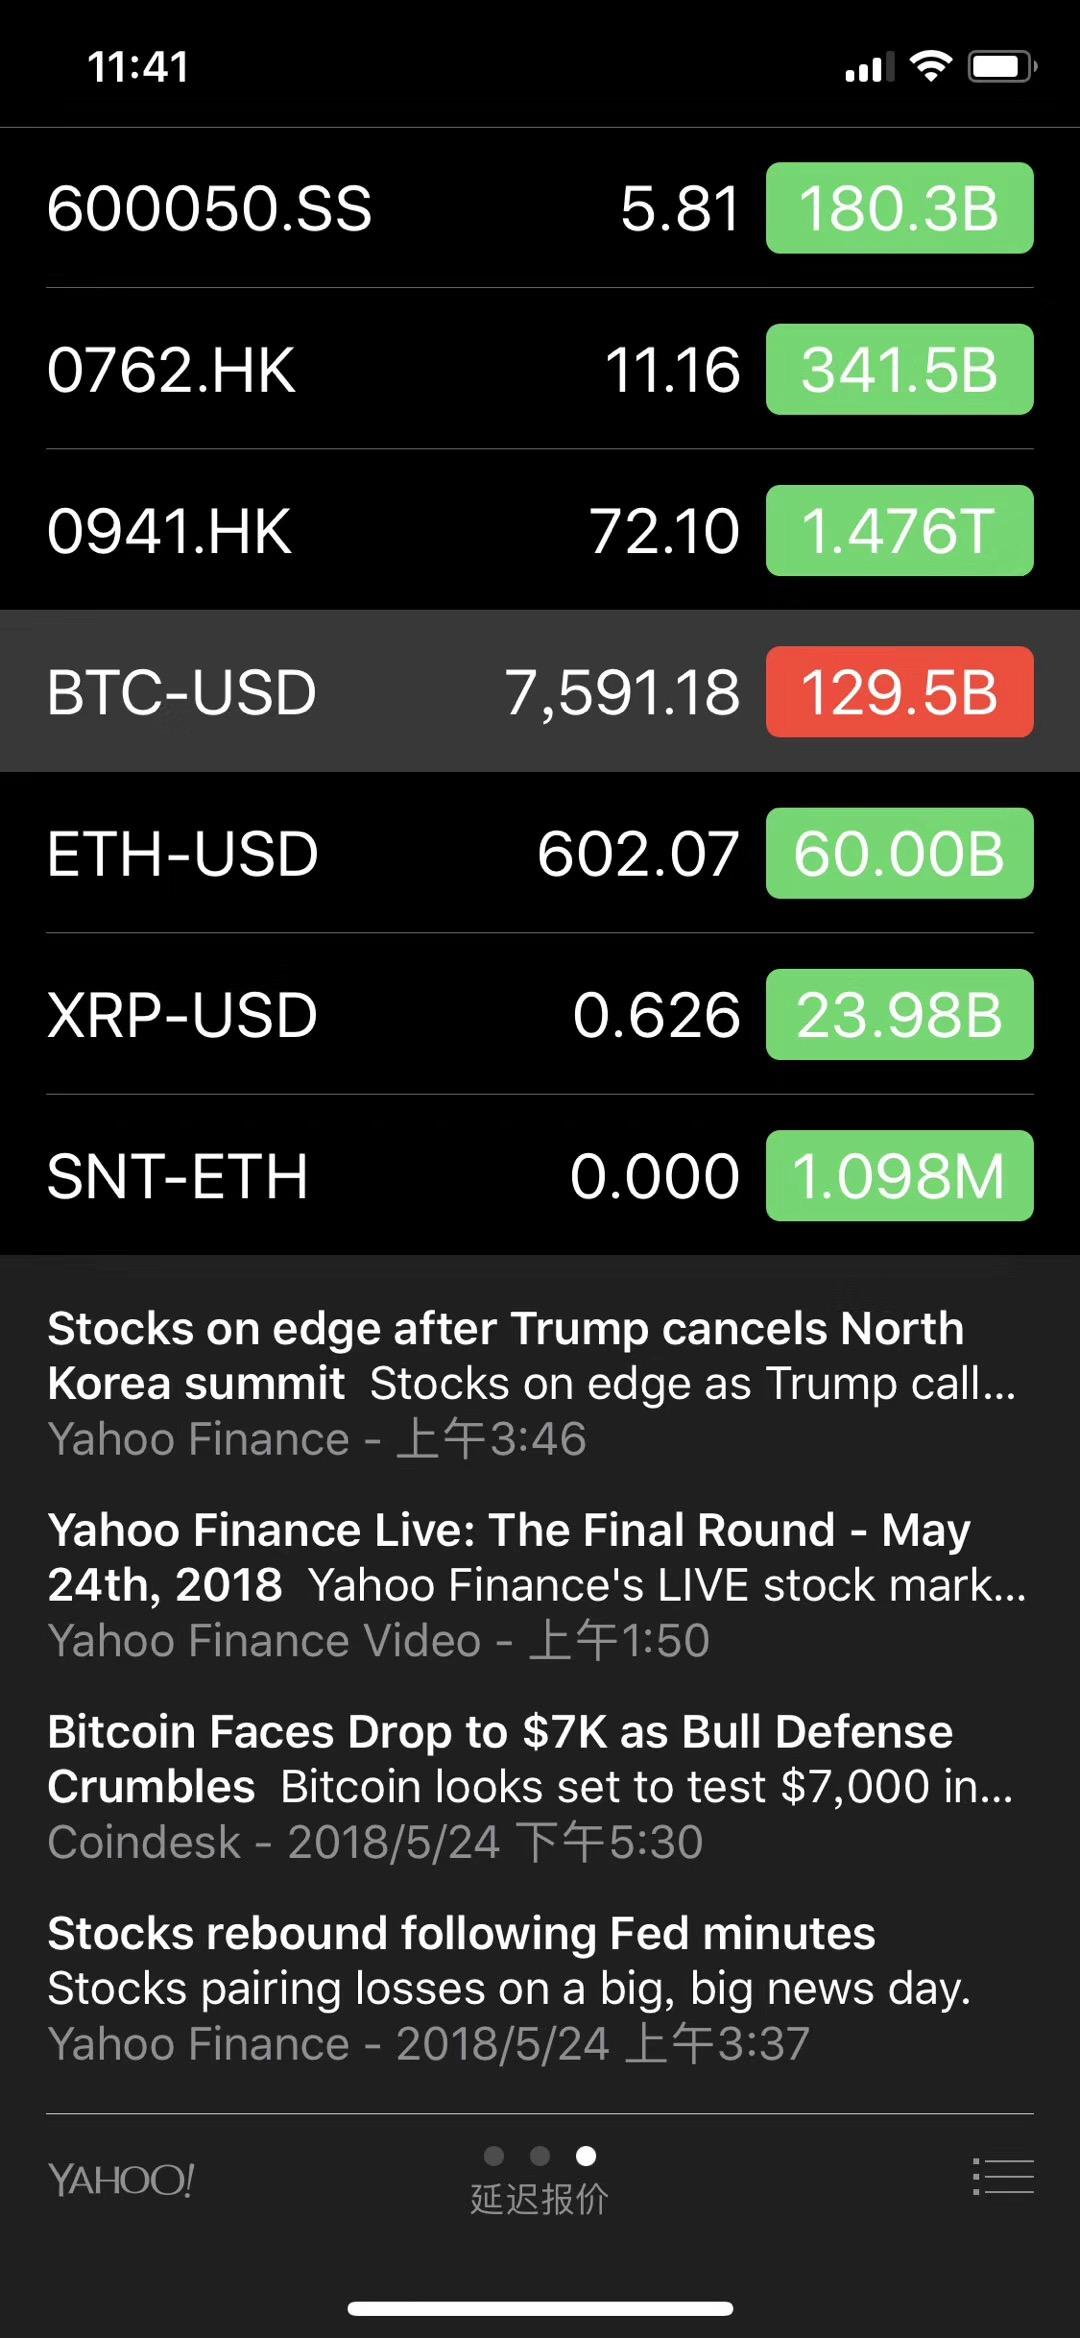The width and height of the screenshot is (1080, 2338).
Task: Select the XRP-USD ticker row
Action: [x=400, y=1014]
